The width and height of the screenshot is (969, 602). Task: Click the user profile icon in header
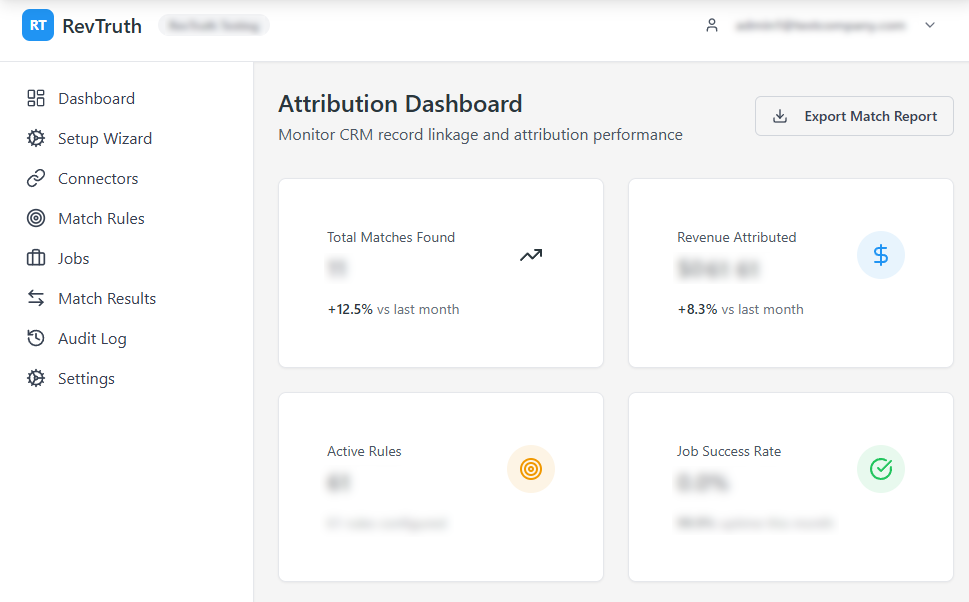pyautogui.click(x=712, y=26)
